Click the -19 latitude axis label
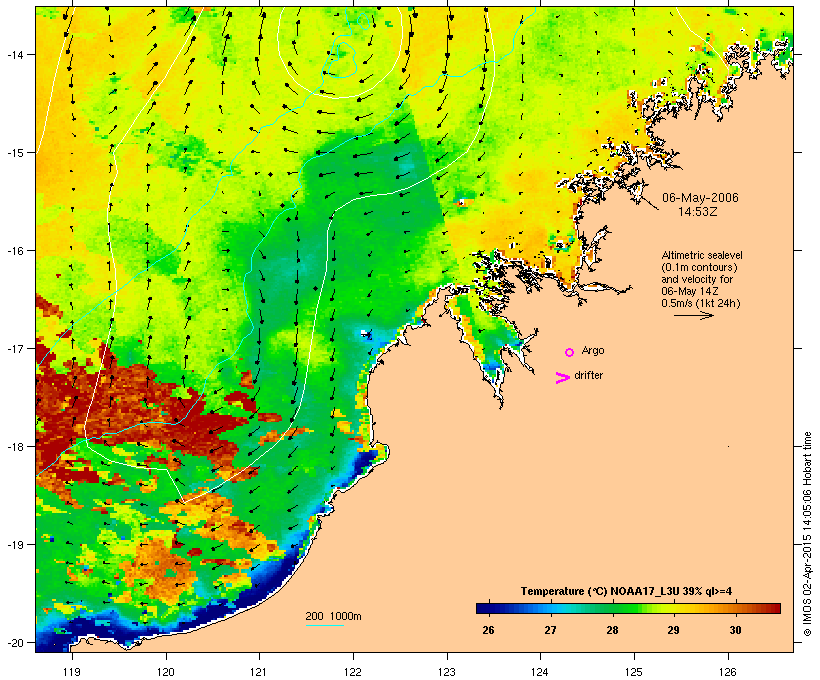This screenshot has height=680, width=820. click(x=14, y=545)
